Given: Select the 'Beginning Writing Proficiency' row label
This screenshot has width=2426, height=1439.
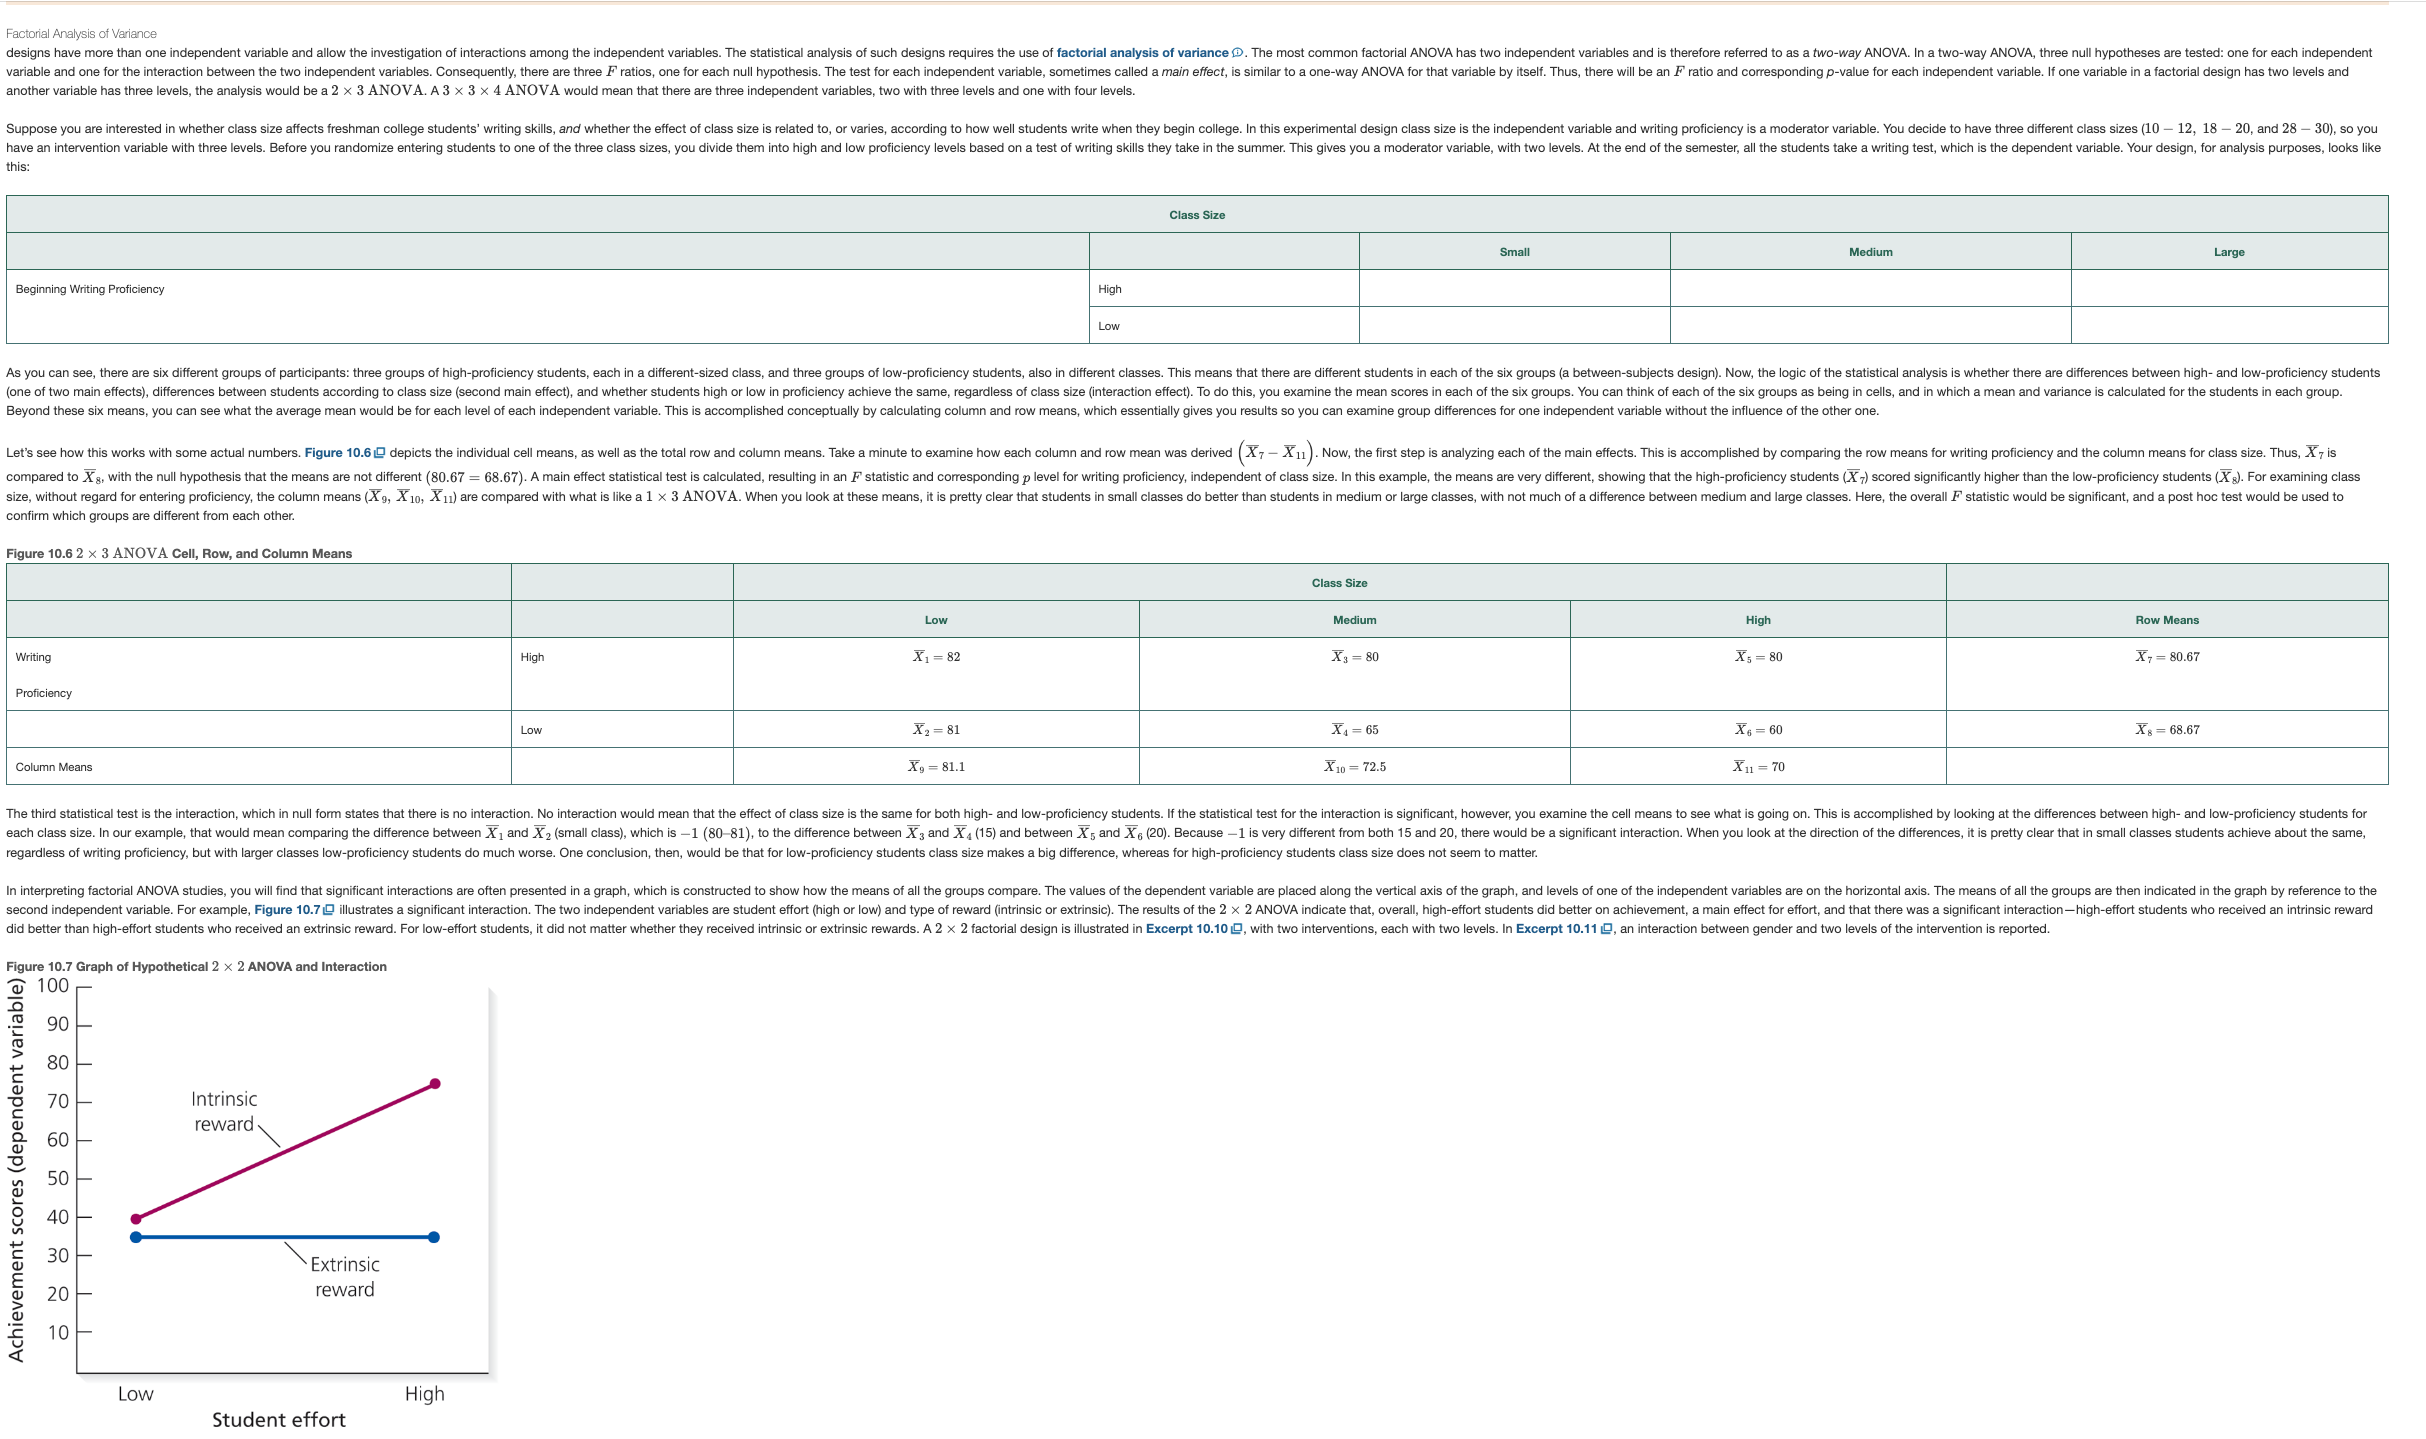Looking at the screenshot, I should tap(90, 289).
